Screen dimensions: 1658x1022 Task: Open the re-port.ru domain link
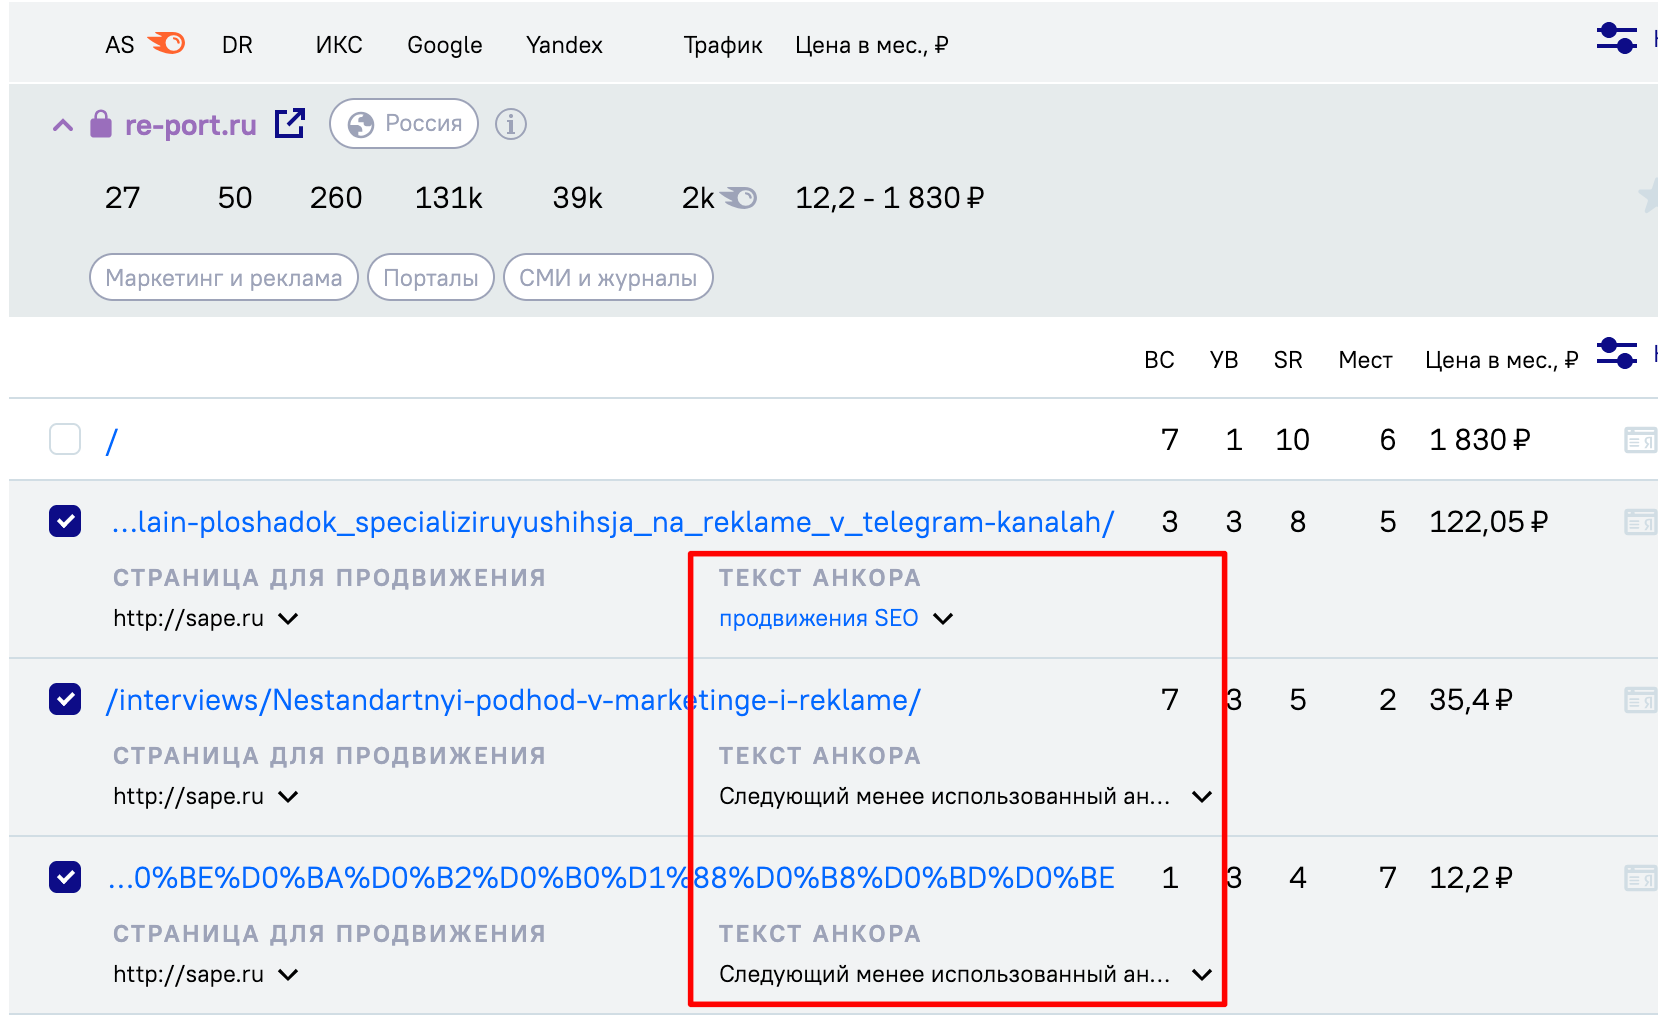[x=190, y=125]
